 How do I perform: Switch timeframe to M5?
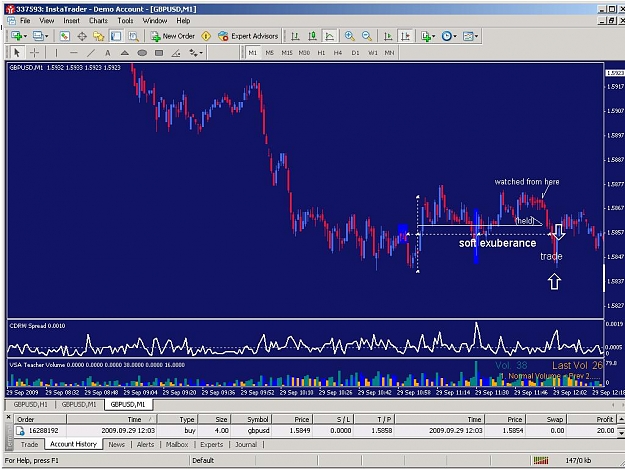pos(270,53)
